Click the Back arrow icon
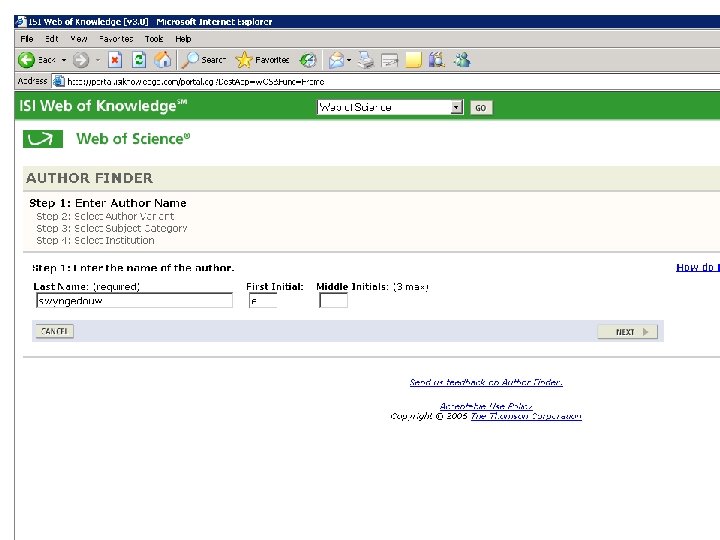 click(26, 60)
